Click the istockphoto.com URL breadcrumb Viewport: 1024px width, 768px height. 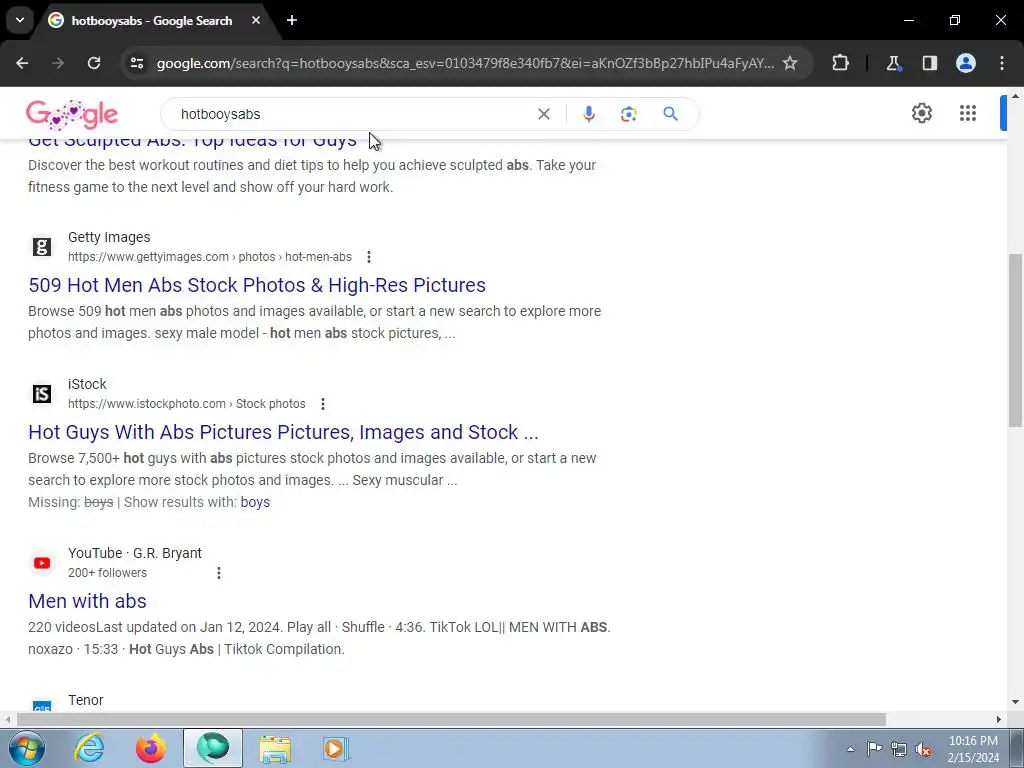click(187, 404)
